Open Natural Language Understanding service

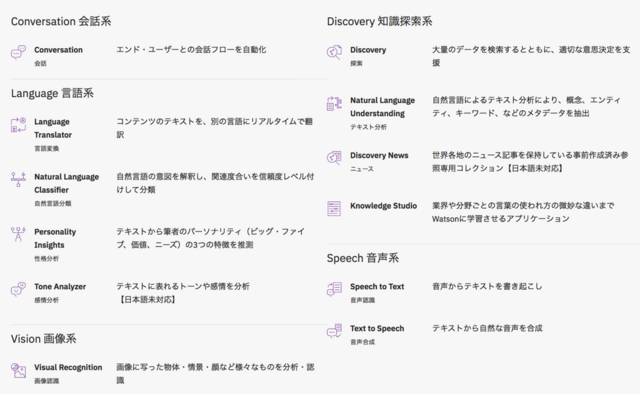coord(382,107)
